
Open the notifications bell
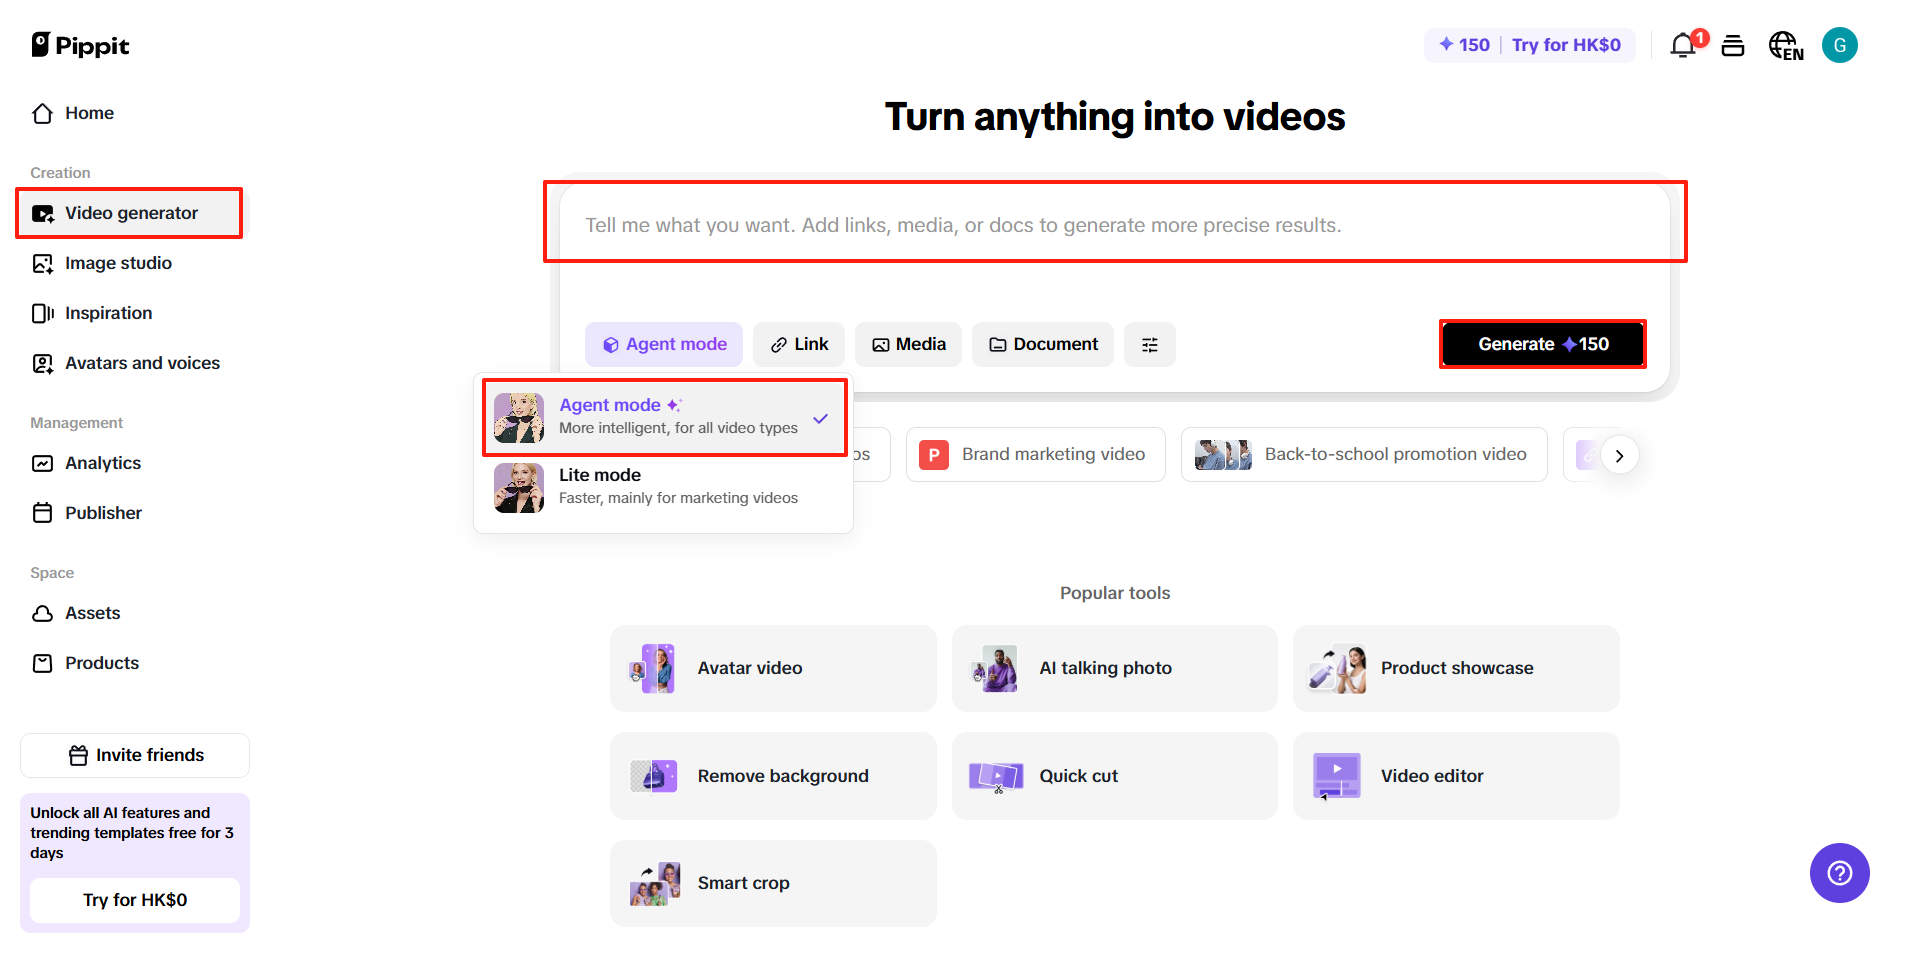pyautogui.click(x=1683, y=45)
